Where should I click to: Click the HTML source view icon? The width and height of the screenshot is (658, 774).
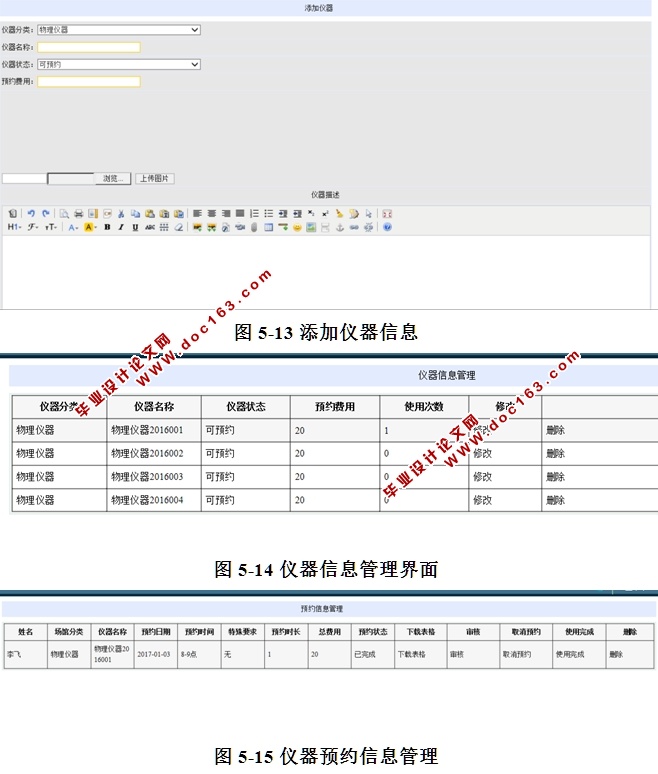pos(13,213)
